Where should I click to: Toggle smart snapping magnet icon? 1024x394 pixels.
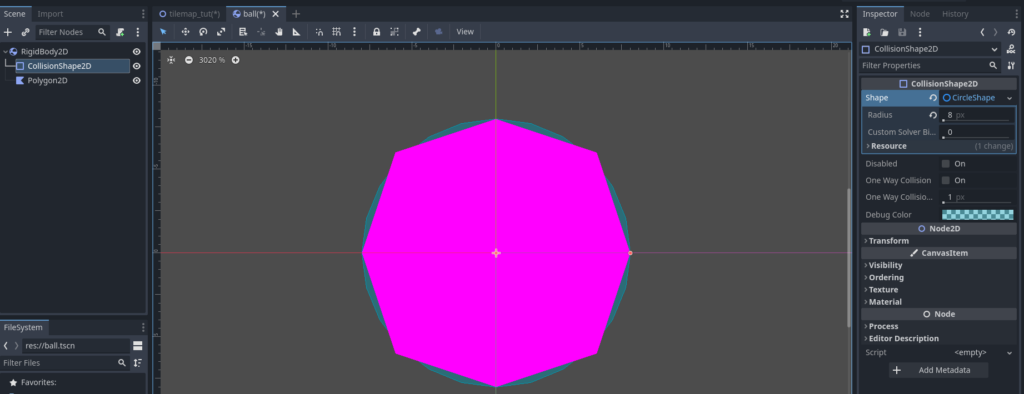point(319,31)
